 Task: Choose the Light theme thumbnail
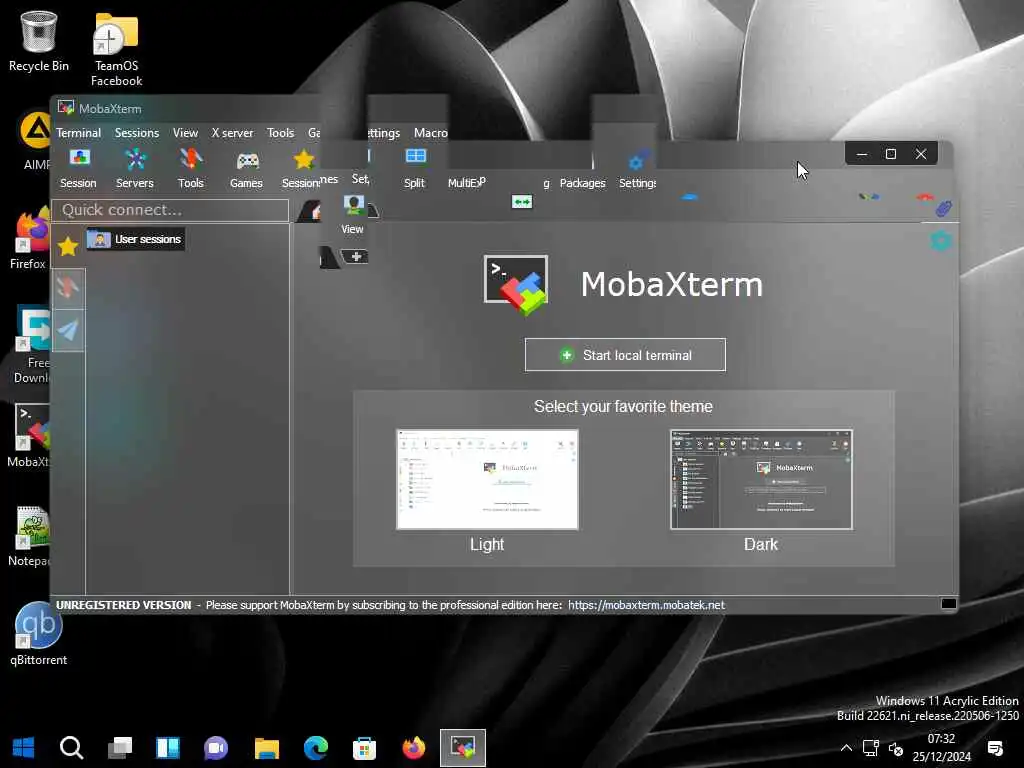pyautogui.click(x=487, y=479)
